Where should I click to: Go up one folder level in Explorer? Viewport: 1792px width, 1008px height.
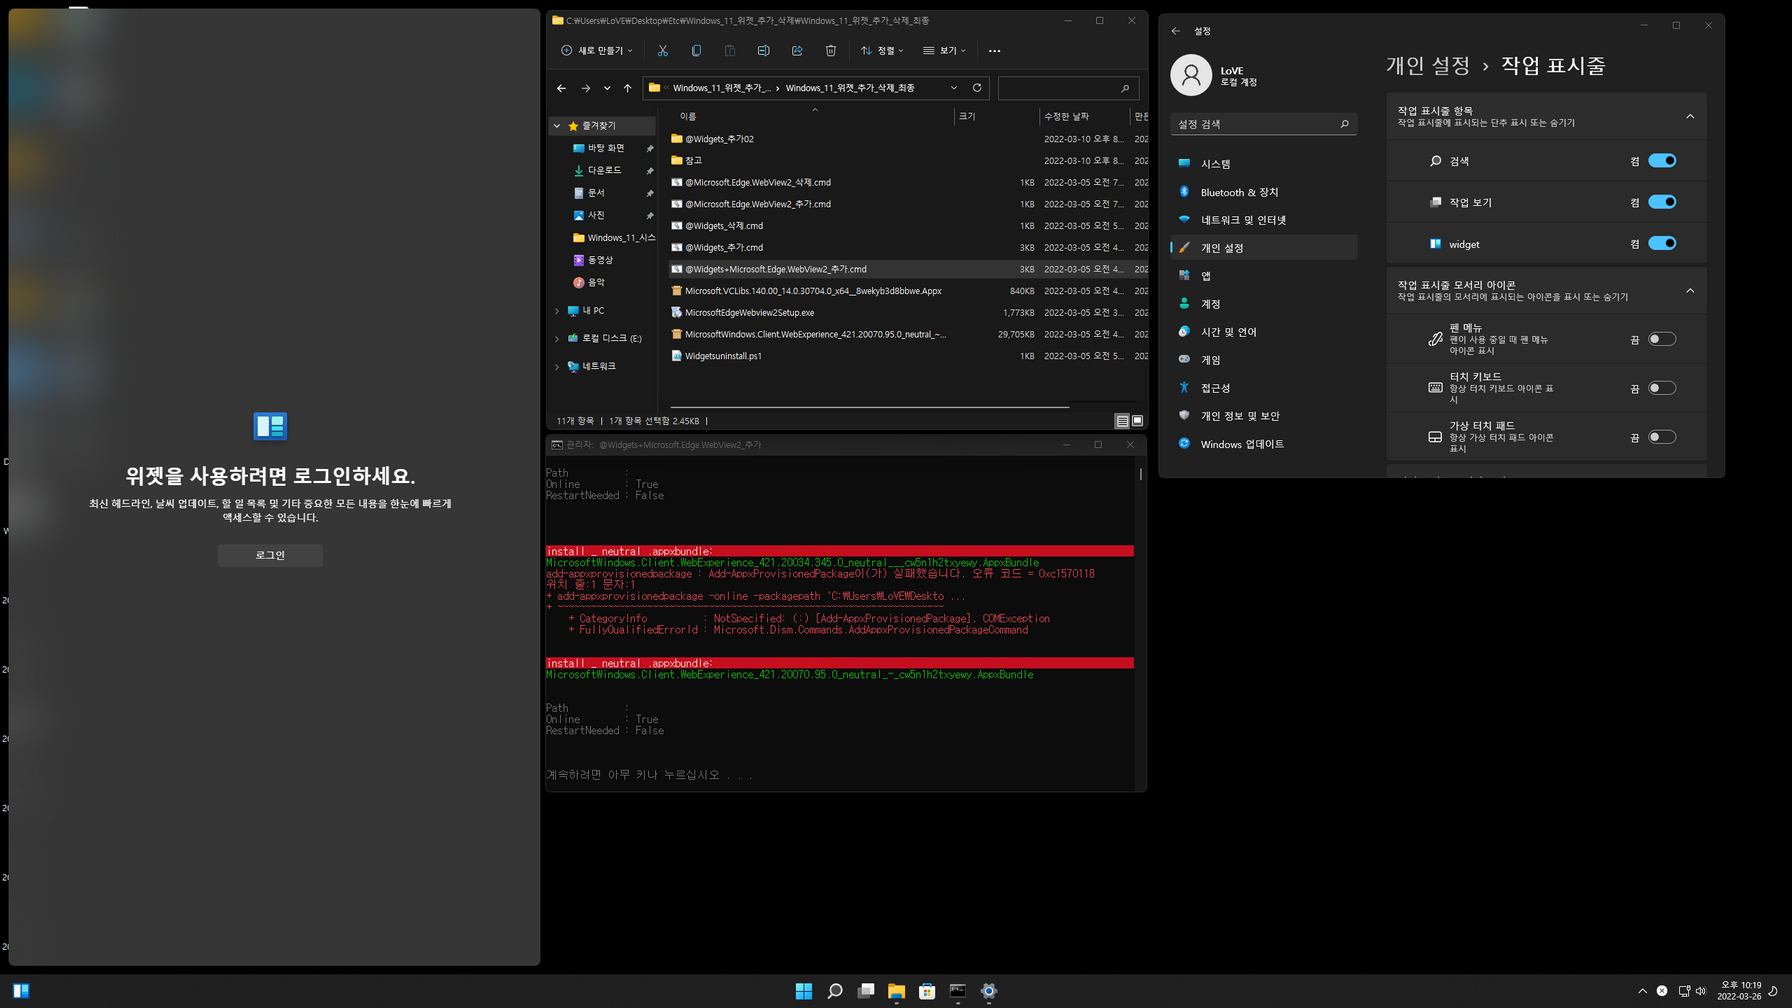(x=628, y=88)
